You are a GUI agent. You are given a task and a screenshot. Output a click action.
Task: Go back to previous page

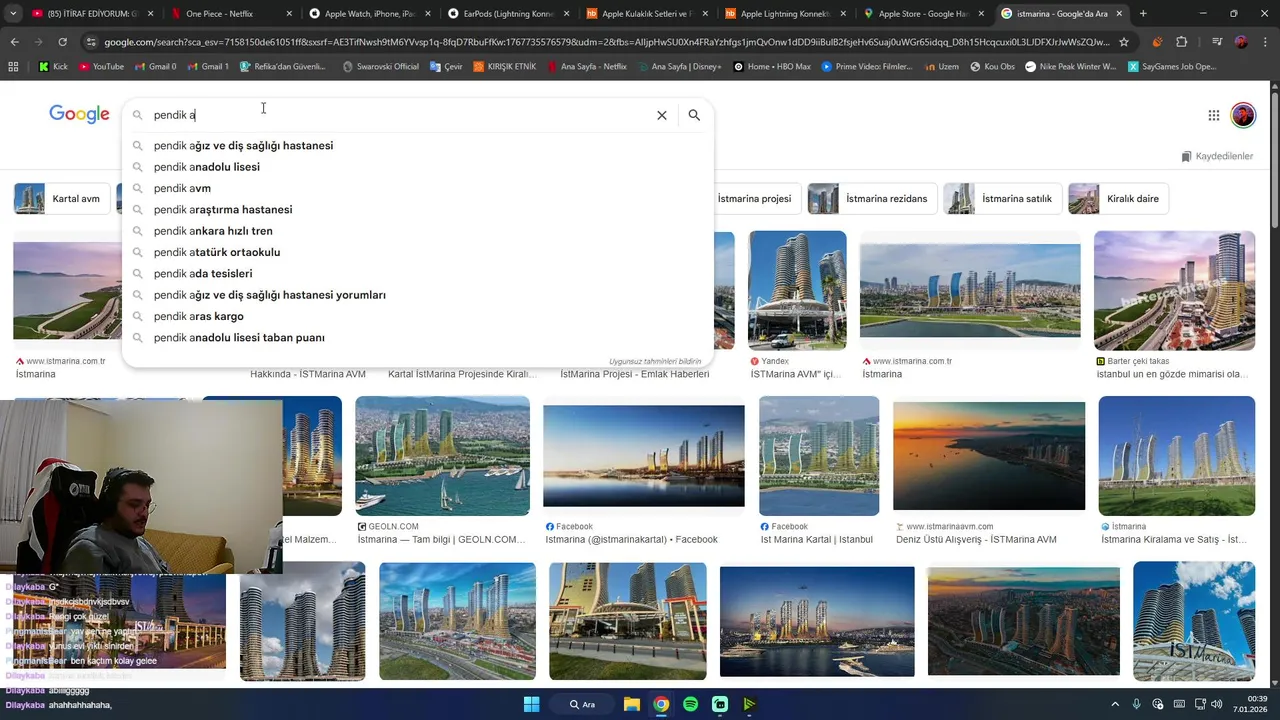(14, 42)
